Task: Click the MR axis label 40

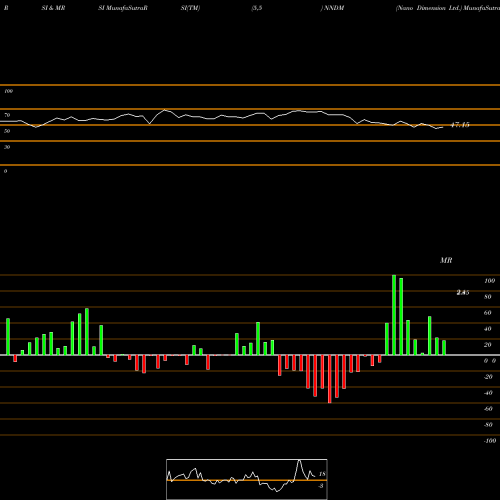Action: point(488,329)
